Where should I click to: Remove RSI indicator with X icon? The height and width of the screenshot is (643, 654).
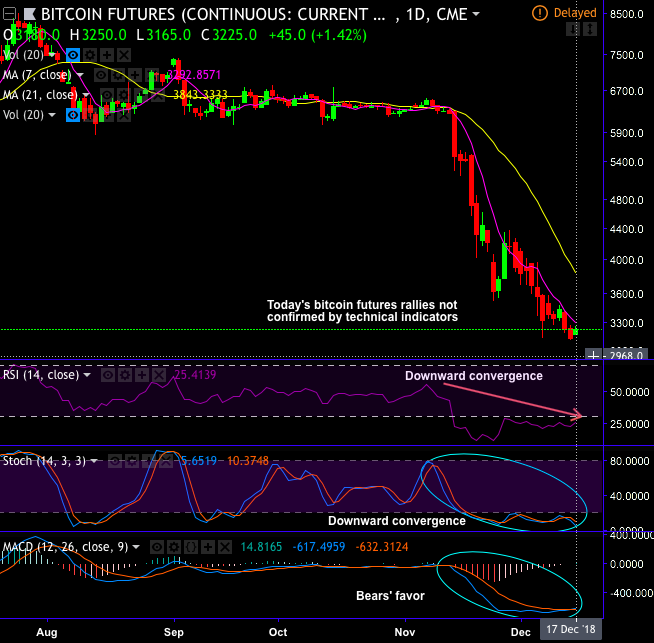tap(158, 375)
